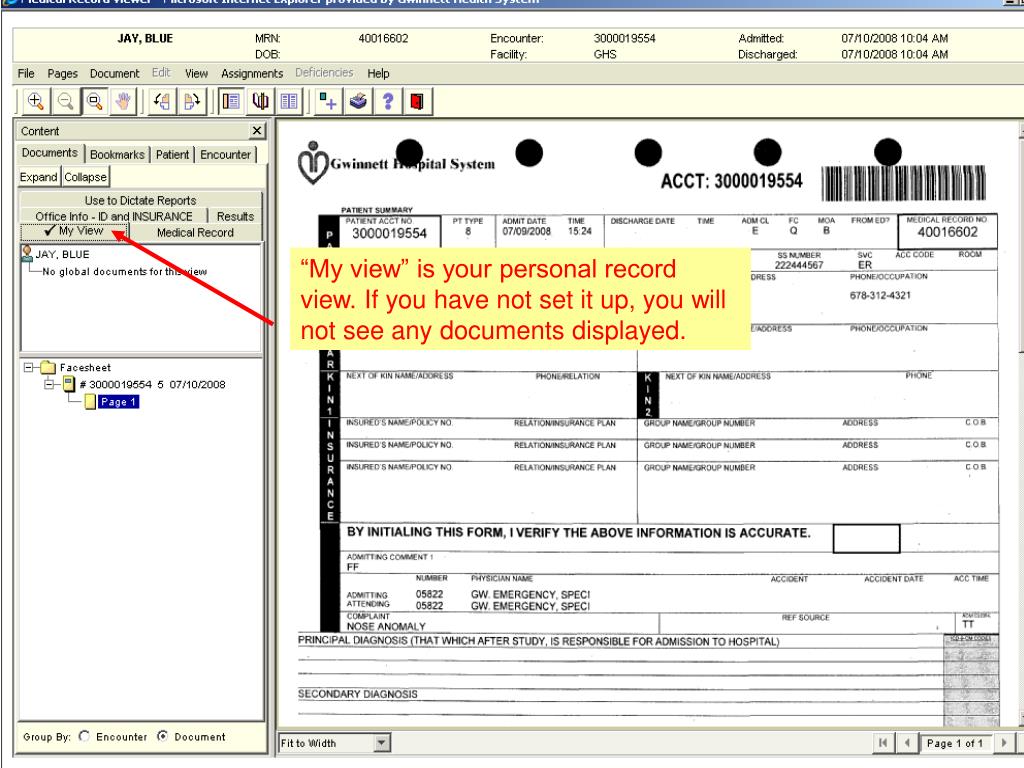
Task: Click medical record number 40016602 on form
Action: coord(947,232)
